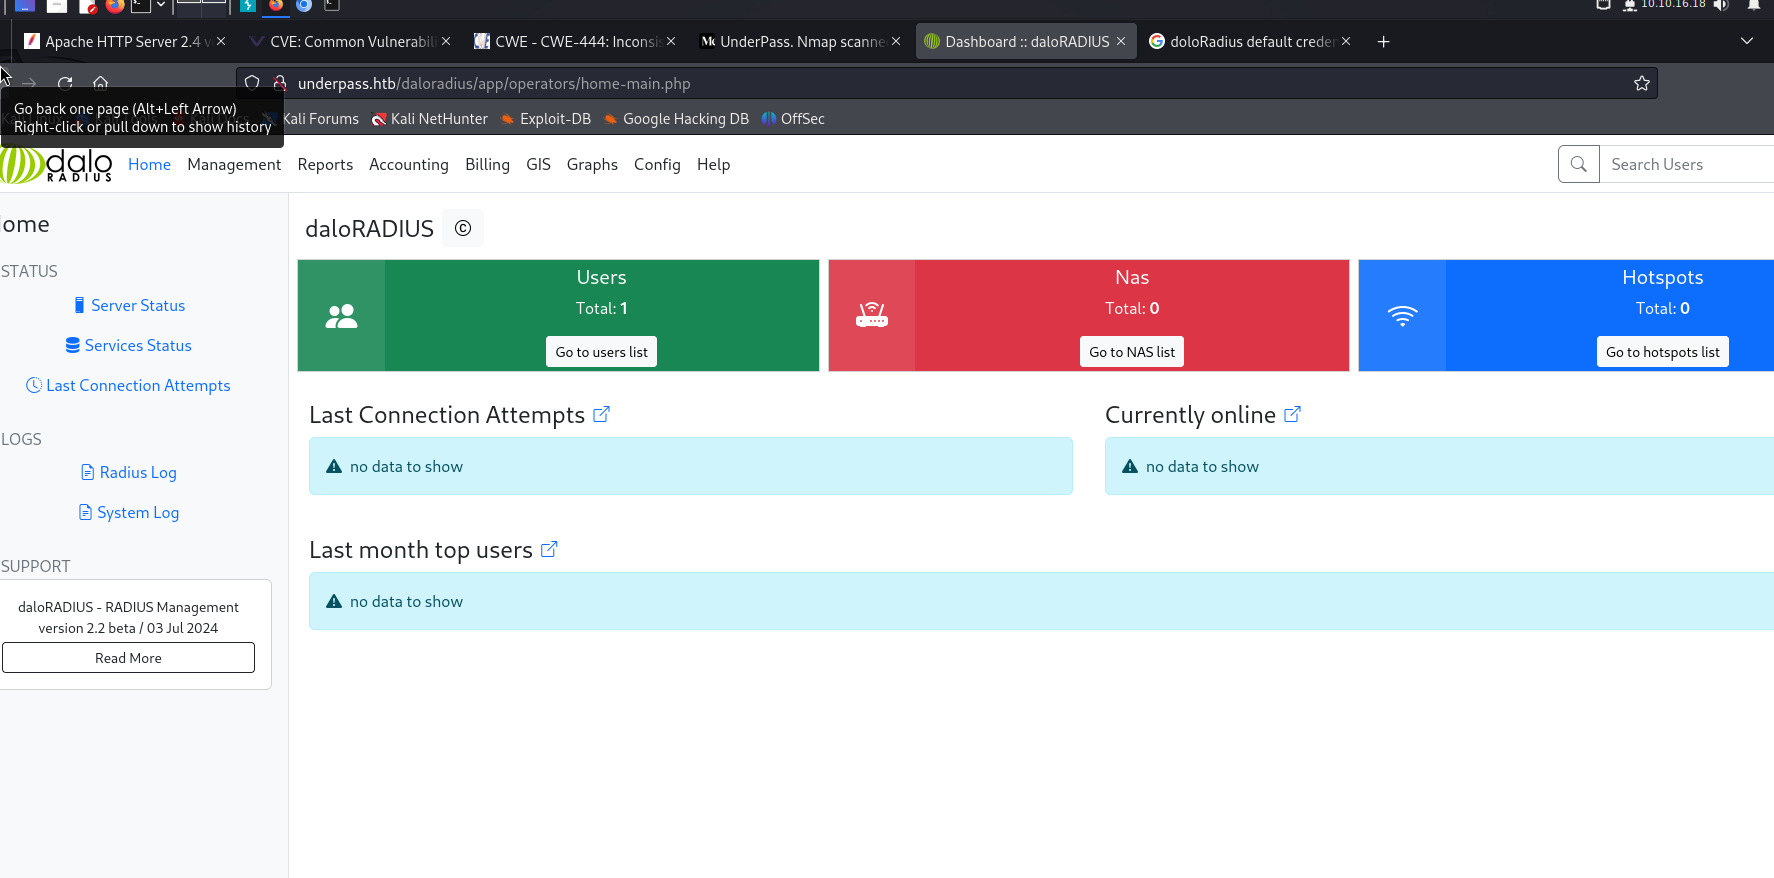
Task: Open the Server Status link
Action: (138, 306)
